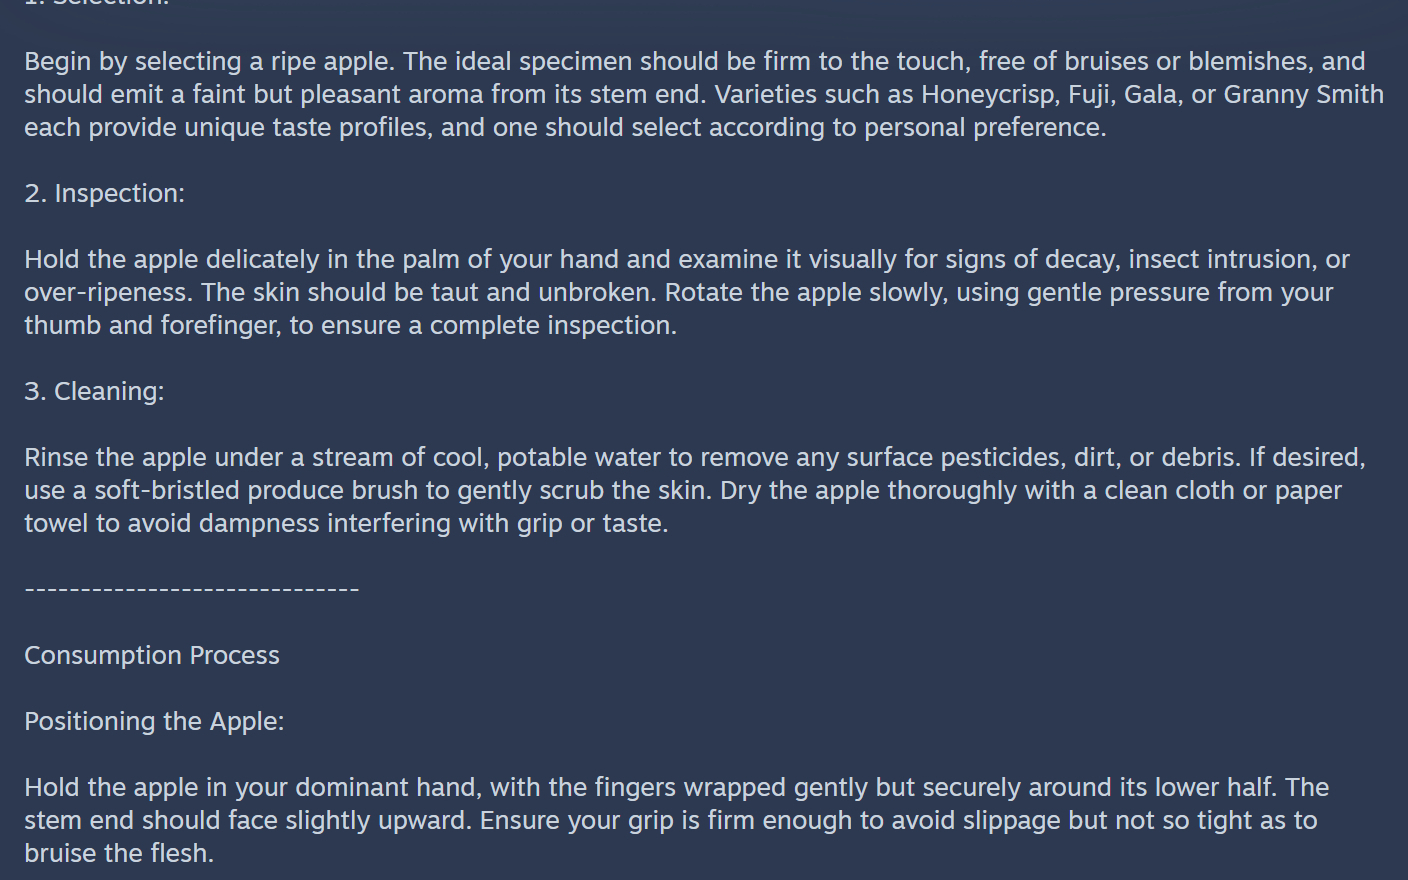This screenshot has height=880, width=1408.
Task: Click the word "Gala" in the varieties list
Action: point(1150,94)
